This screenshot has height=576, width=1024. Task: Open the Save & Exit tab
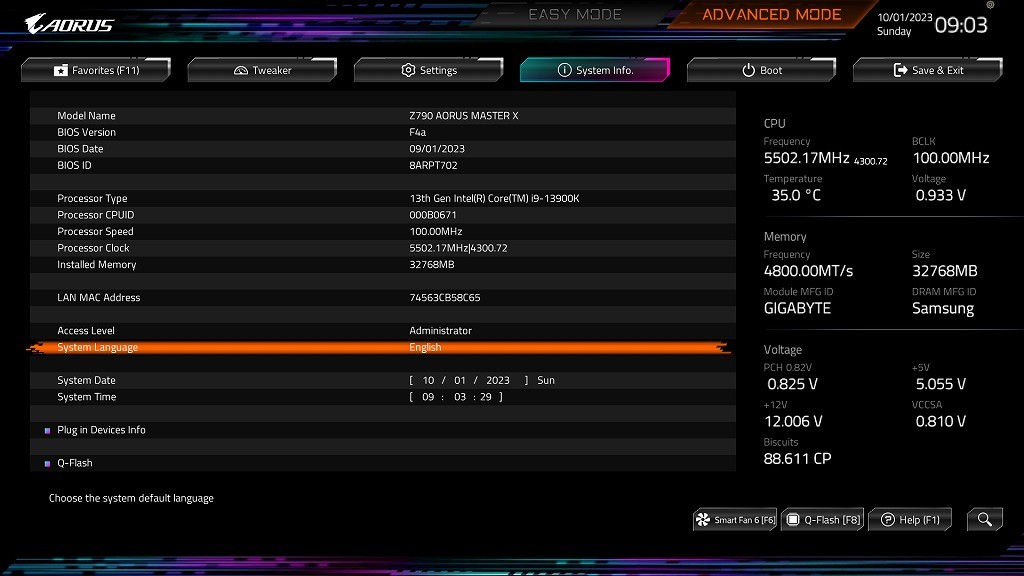(x=927, y=70)
